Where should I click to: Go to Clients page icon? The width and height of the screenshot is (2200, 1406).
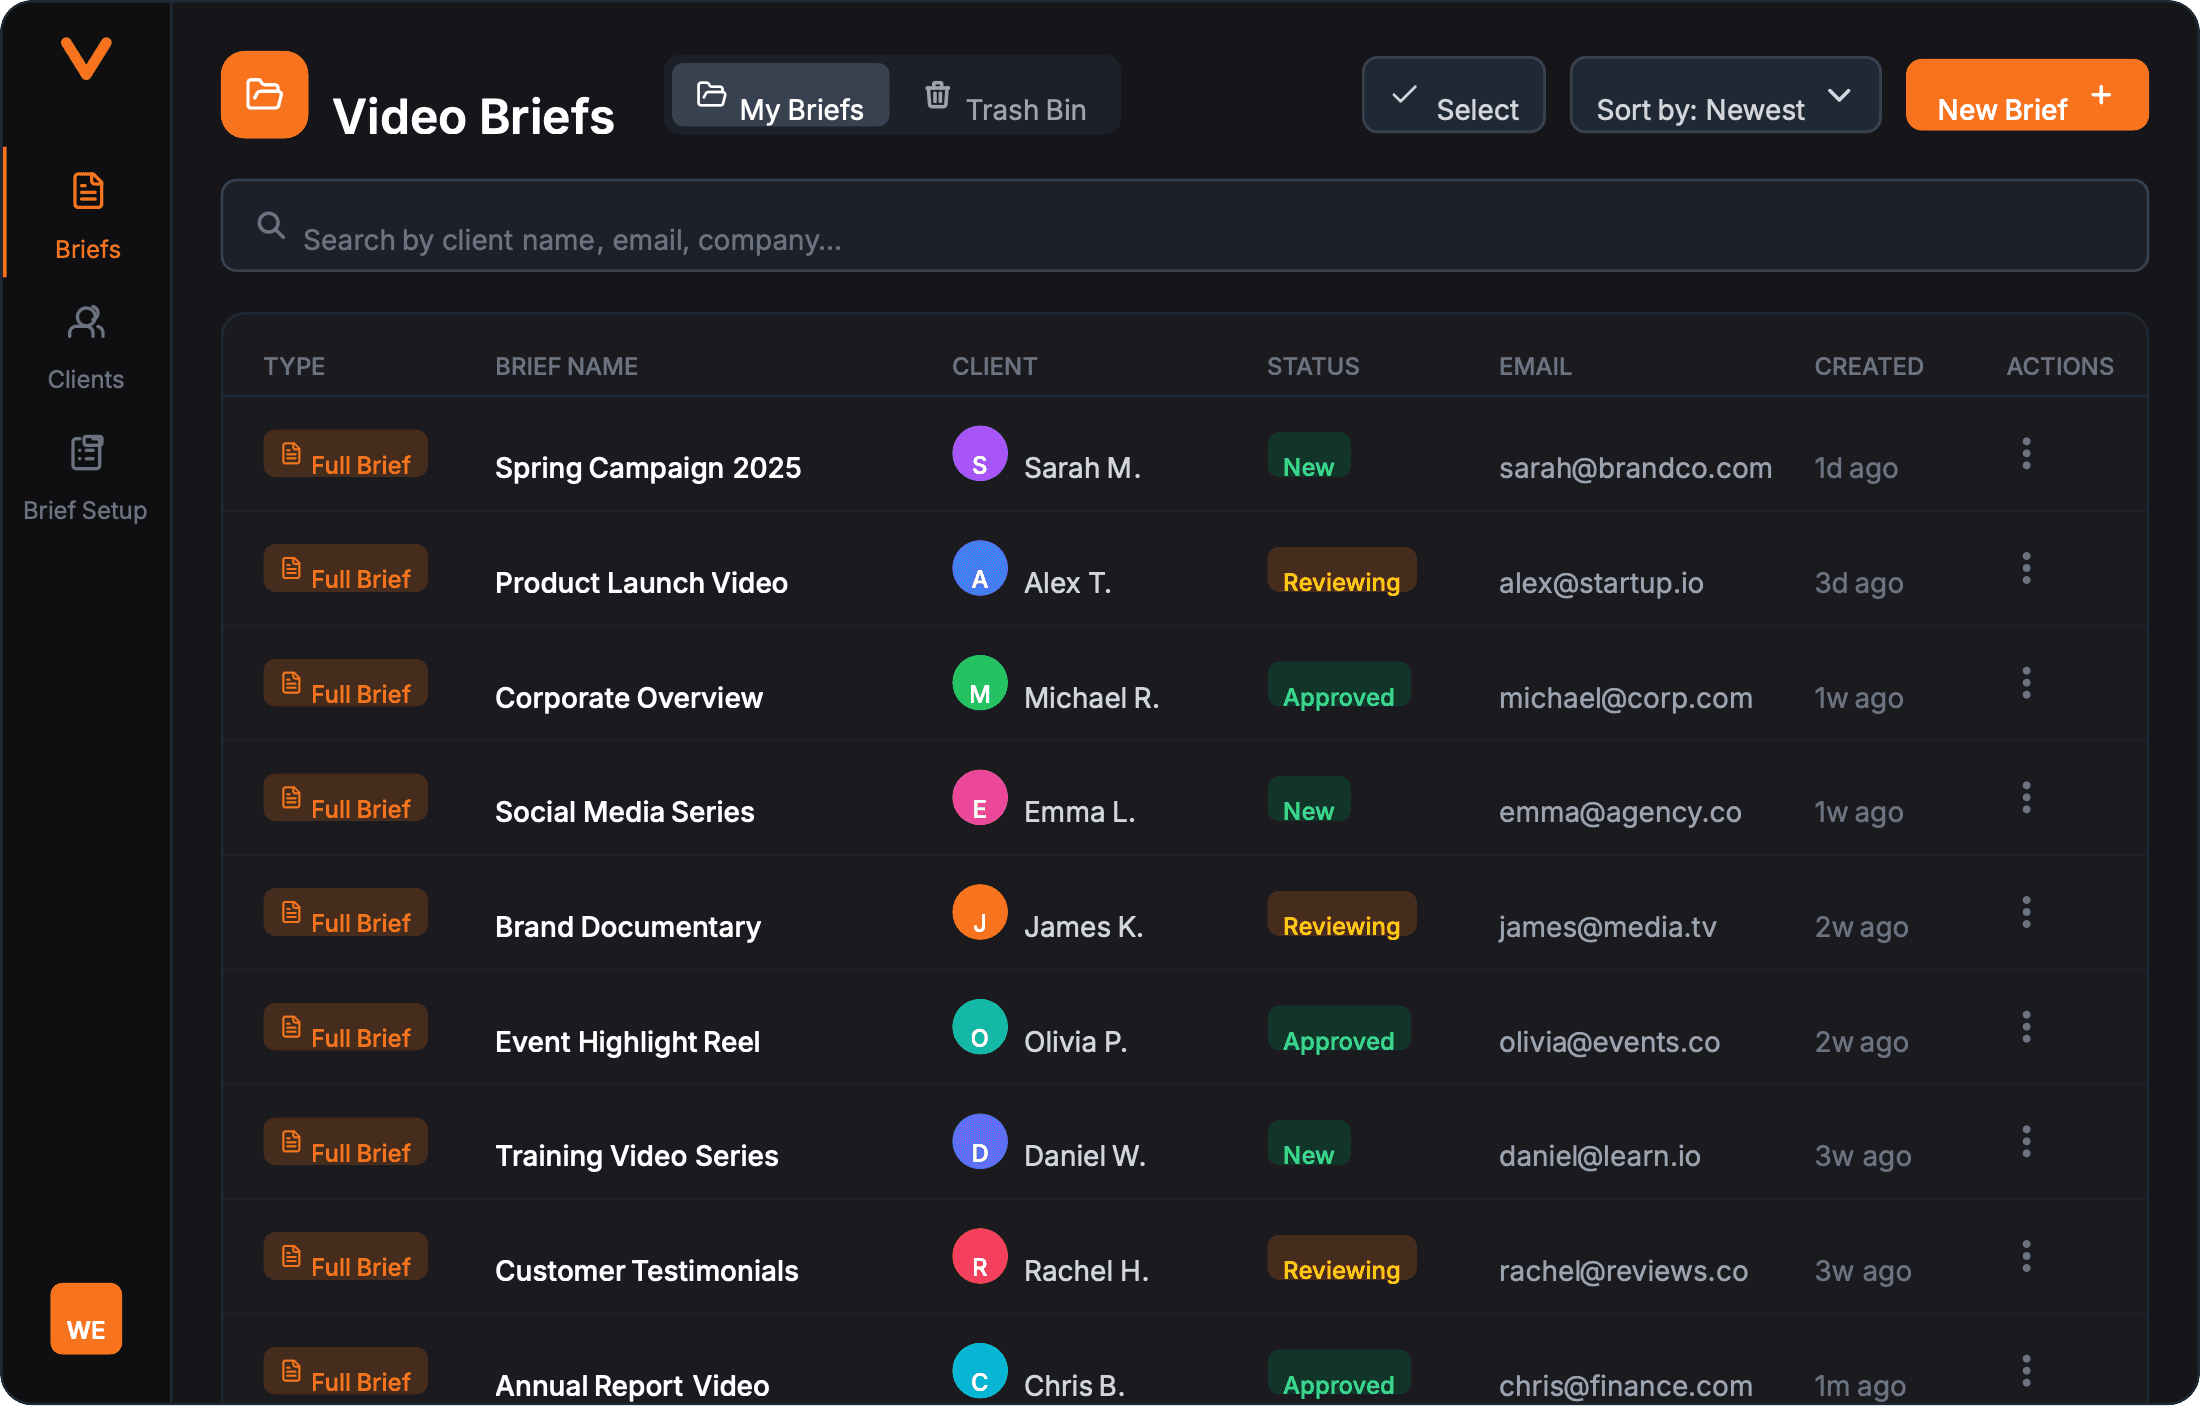pyautogui.click(x=86, y=322)
